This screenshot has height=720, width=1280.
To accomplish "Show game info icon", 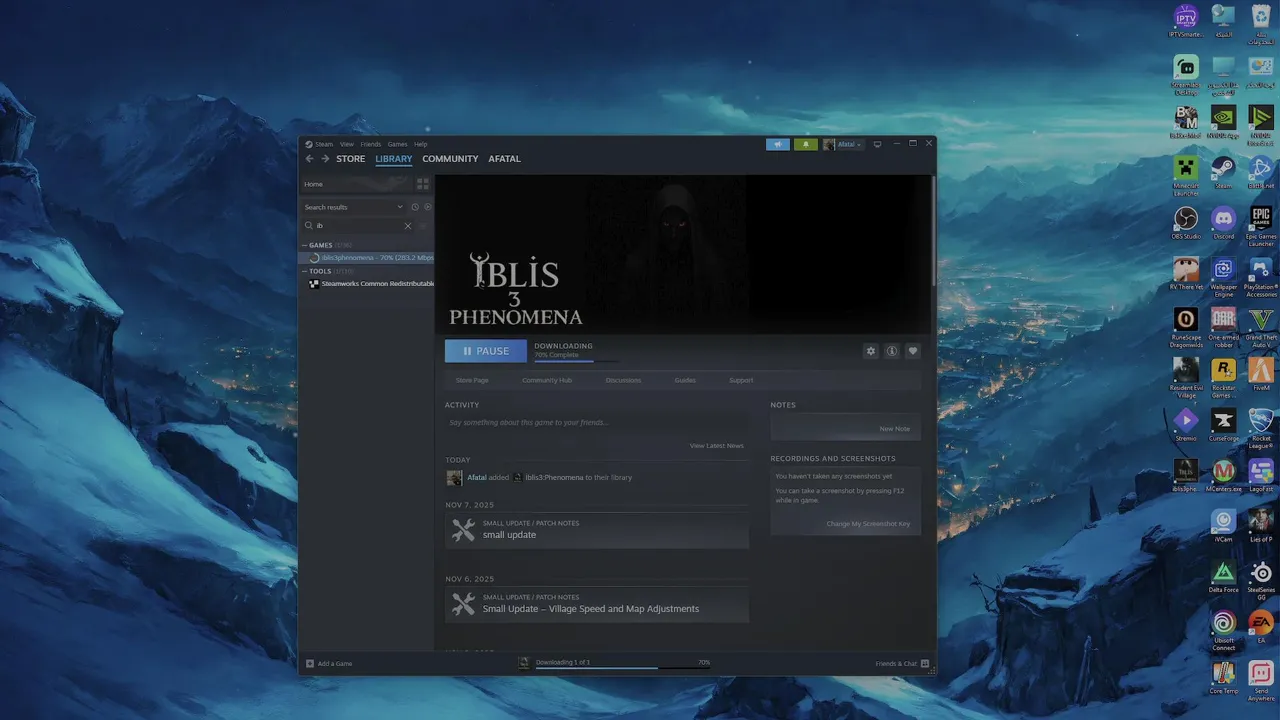I will pyautogui.click(x=891, y=351).
